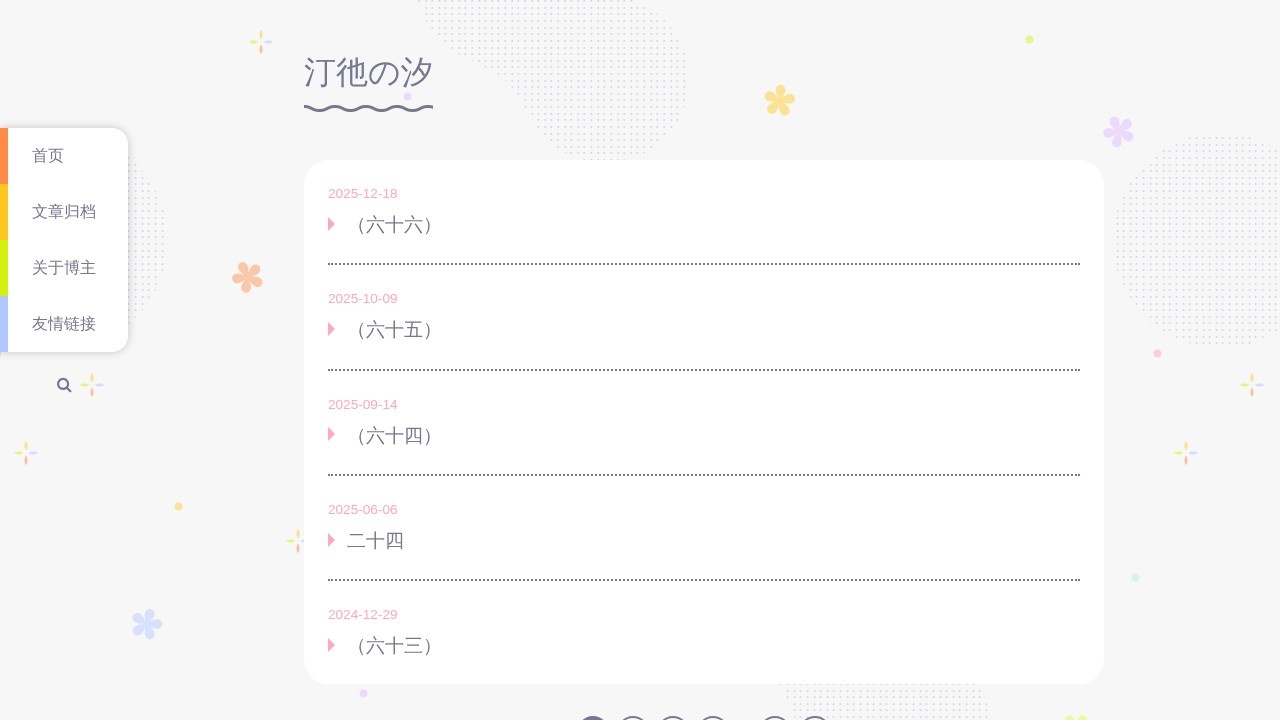Screen dimensions: 1280x720
Task: Go to 首页 in the sidebar
Action: pyautogui.click(x=48, y=156)
